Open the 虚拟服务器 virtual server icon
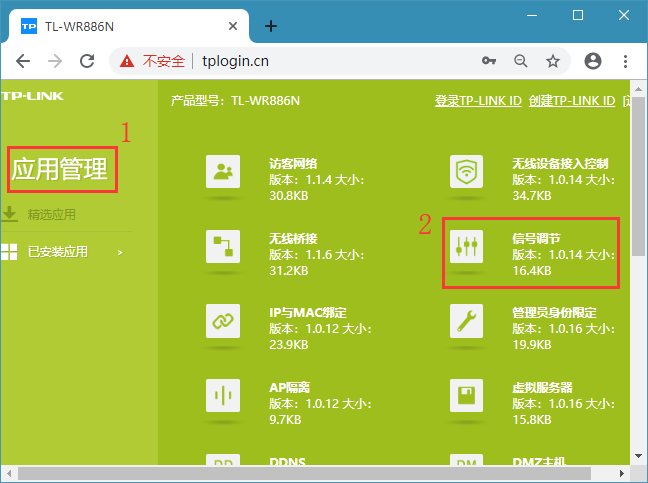The image size is (648, 483). [x=466, y=395]
